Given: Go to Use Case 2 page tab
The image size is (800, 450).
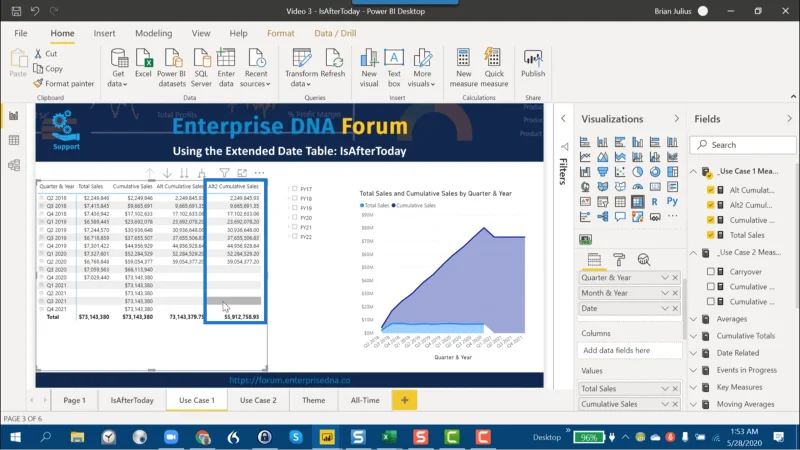Looking at the screenshot, I should coord(258,401).
